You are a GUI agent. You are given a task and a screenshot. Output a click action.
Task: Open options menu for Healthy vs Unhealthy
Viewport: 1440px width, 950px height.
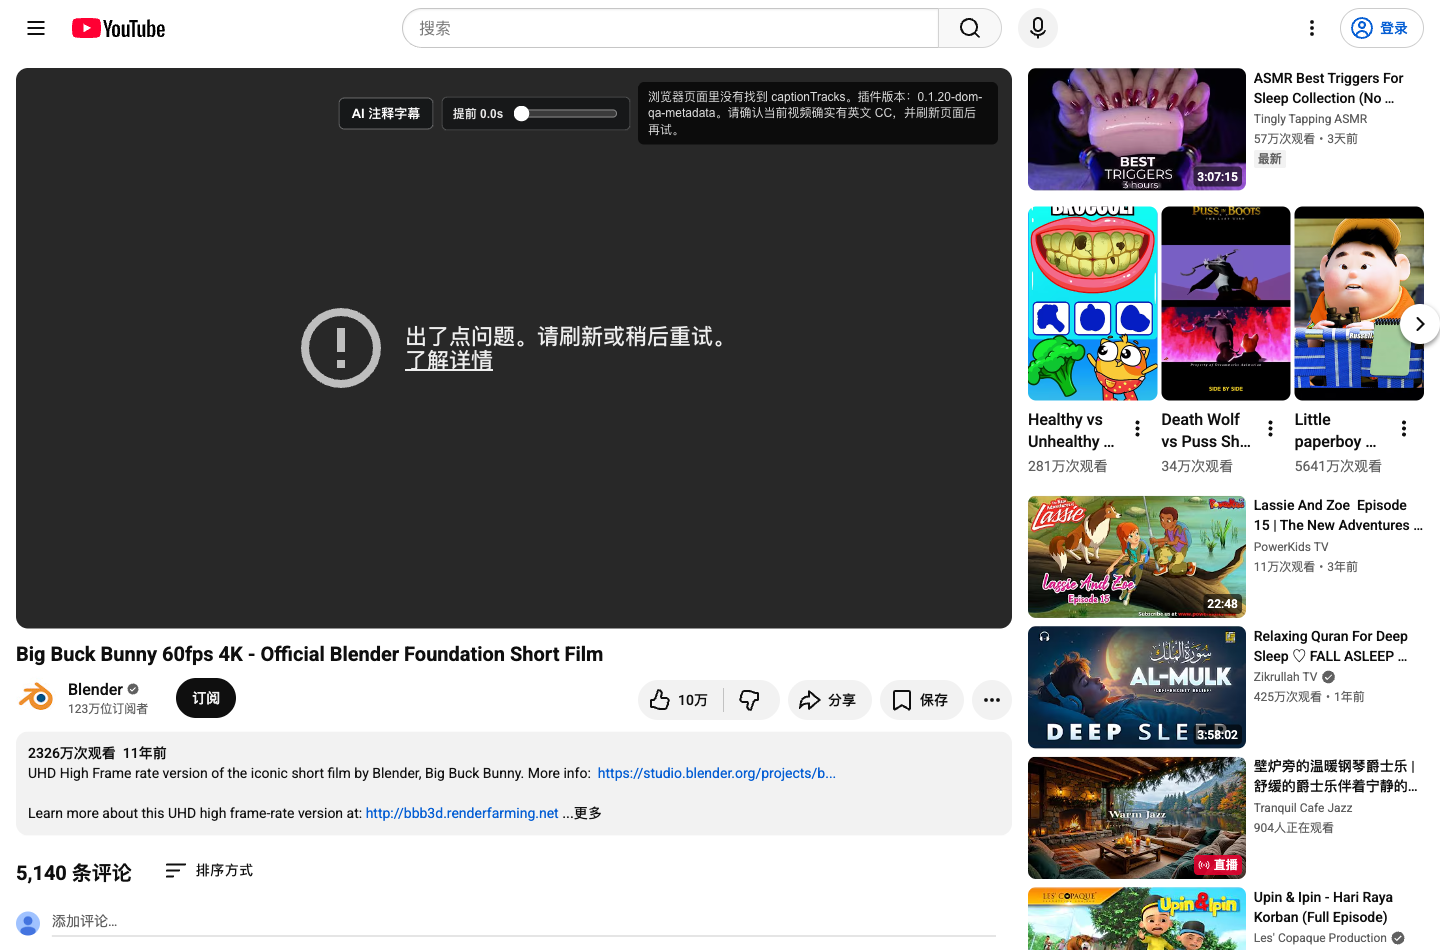coord(1137,429)
